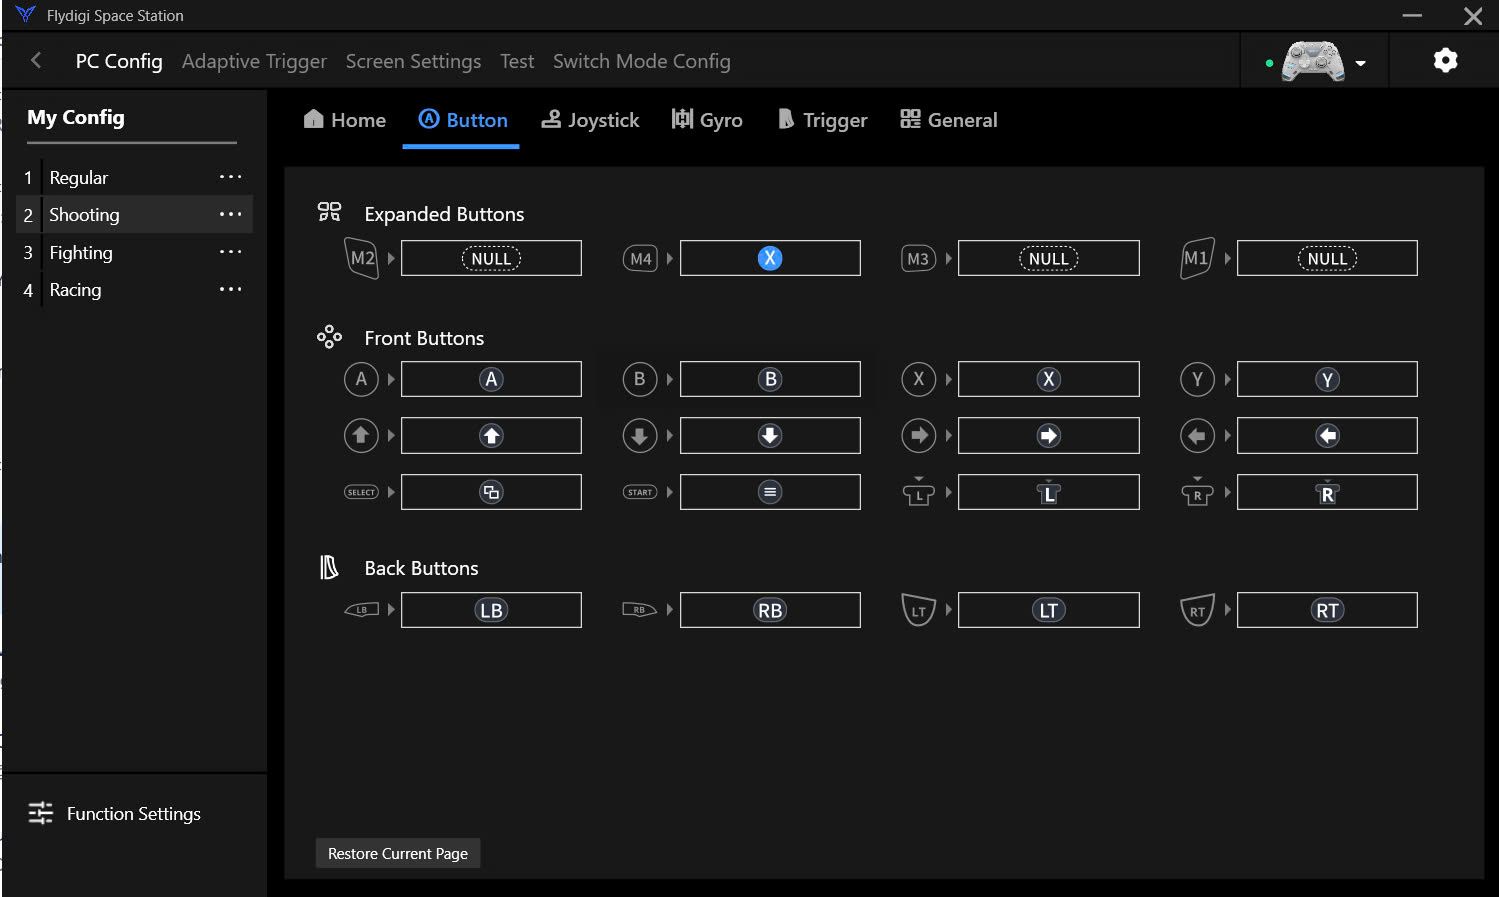Image resolution: width=1499 pixels, height=897 pixels.
Task: Click the Restore Current Page button
Action: tap(398, 853)
